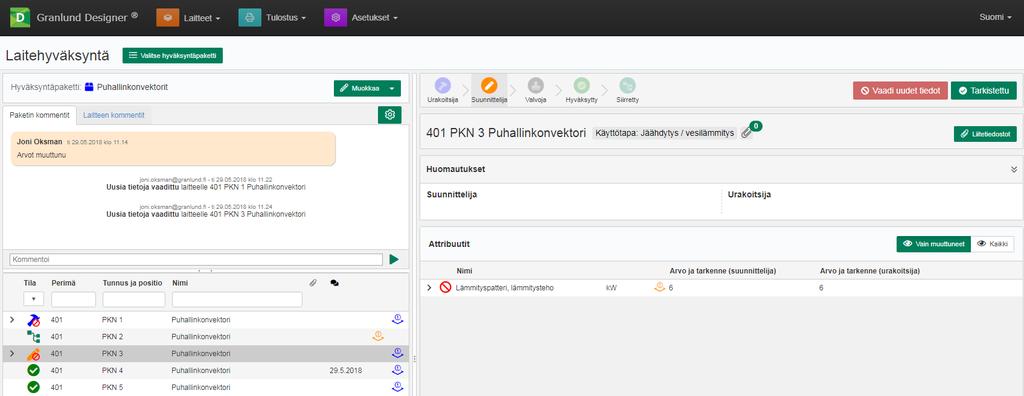The height and width of the screenshot is (396, 1024).
Task: Click the Valitse hyväksyntäpaketti button
Action: pos(172,56)
